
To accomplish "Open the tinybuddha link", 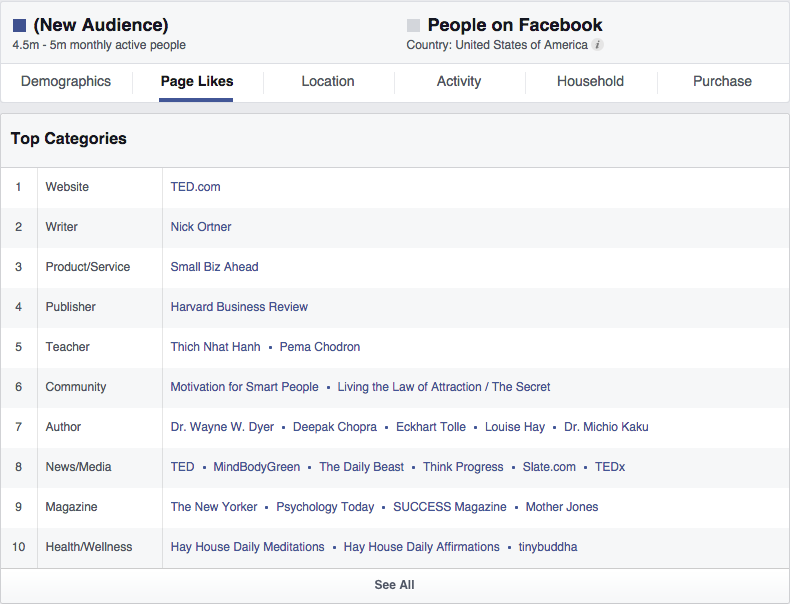I will coord(548,547).
